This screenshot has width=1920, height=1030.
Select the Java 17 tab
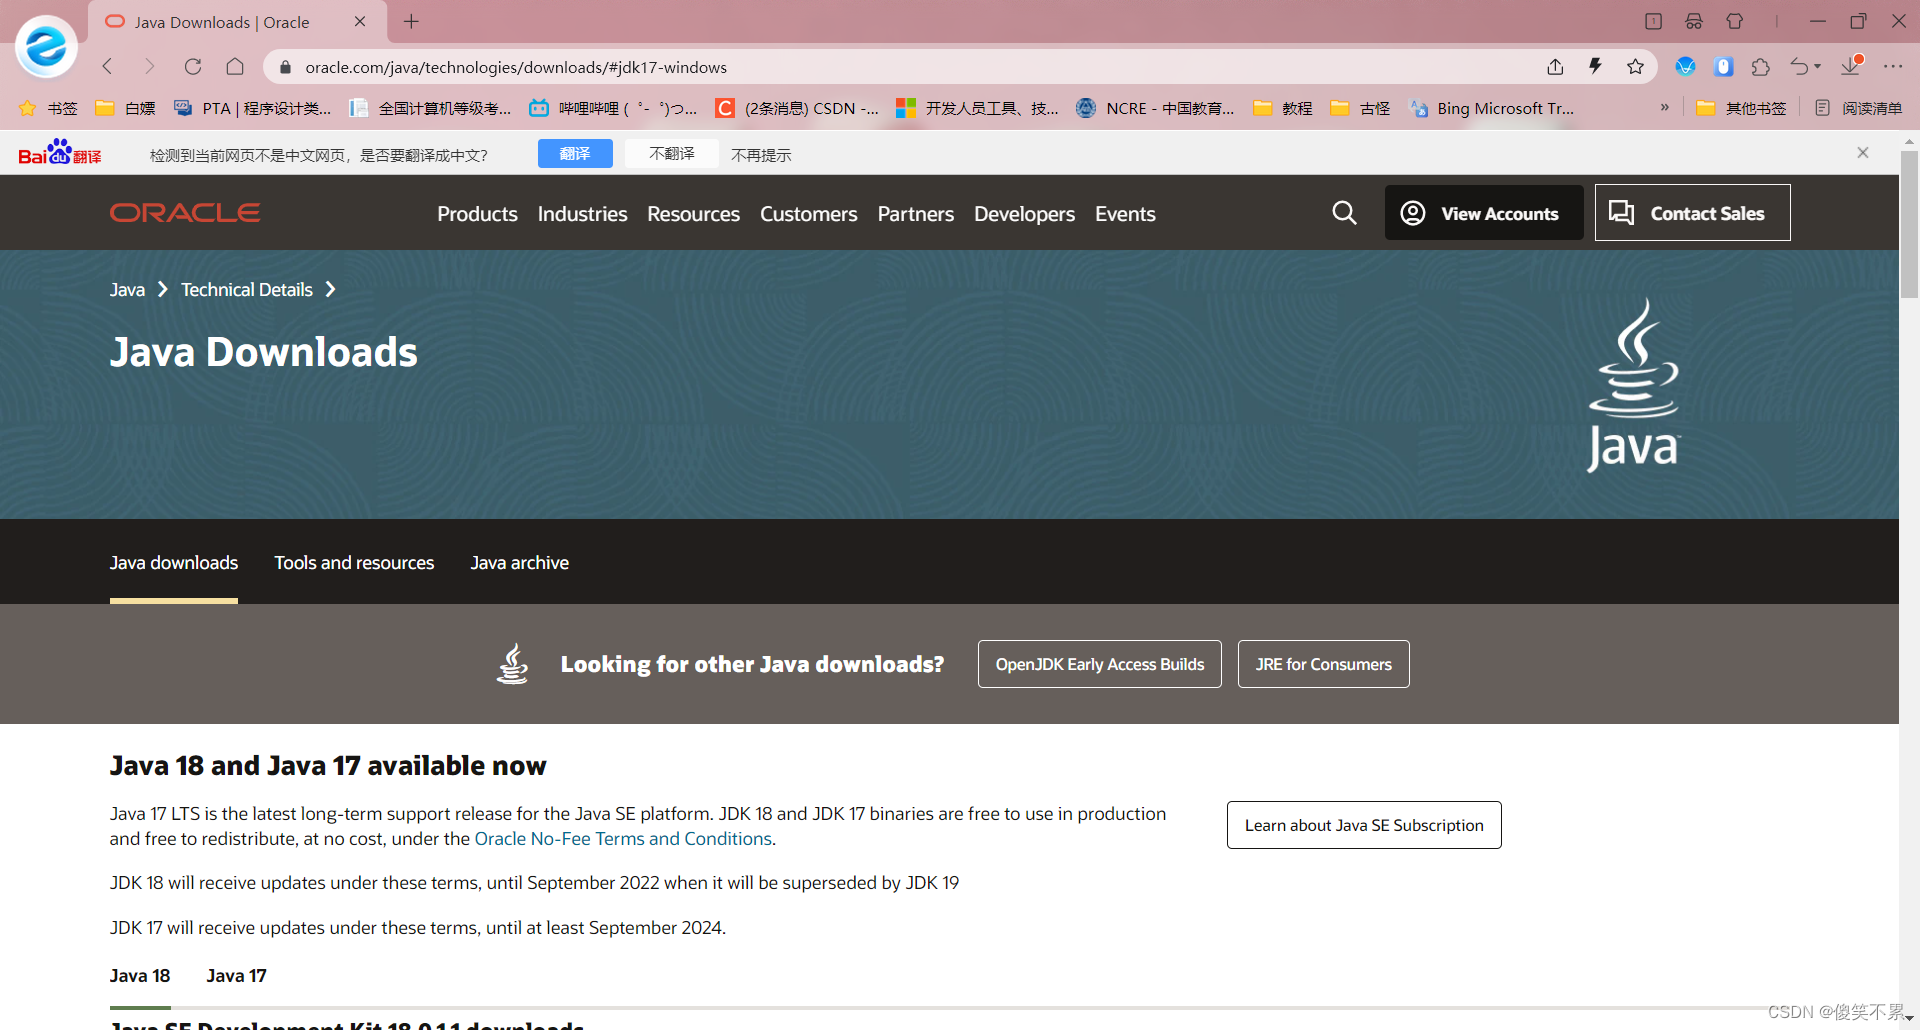coord(236,976)
